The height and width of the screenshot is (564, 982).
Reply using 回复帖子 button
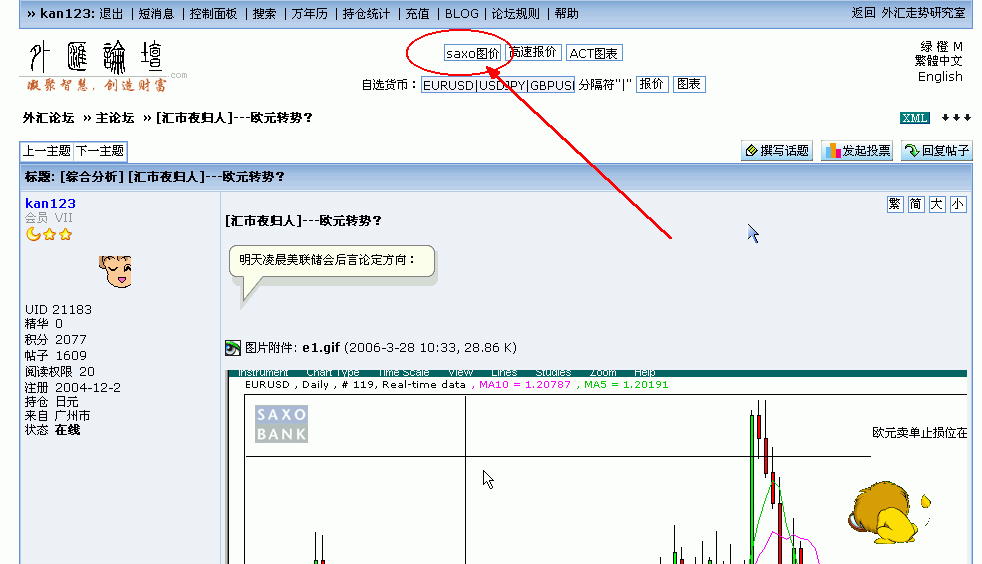[937, 151]
